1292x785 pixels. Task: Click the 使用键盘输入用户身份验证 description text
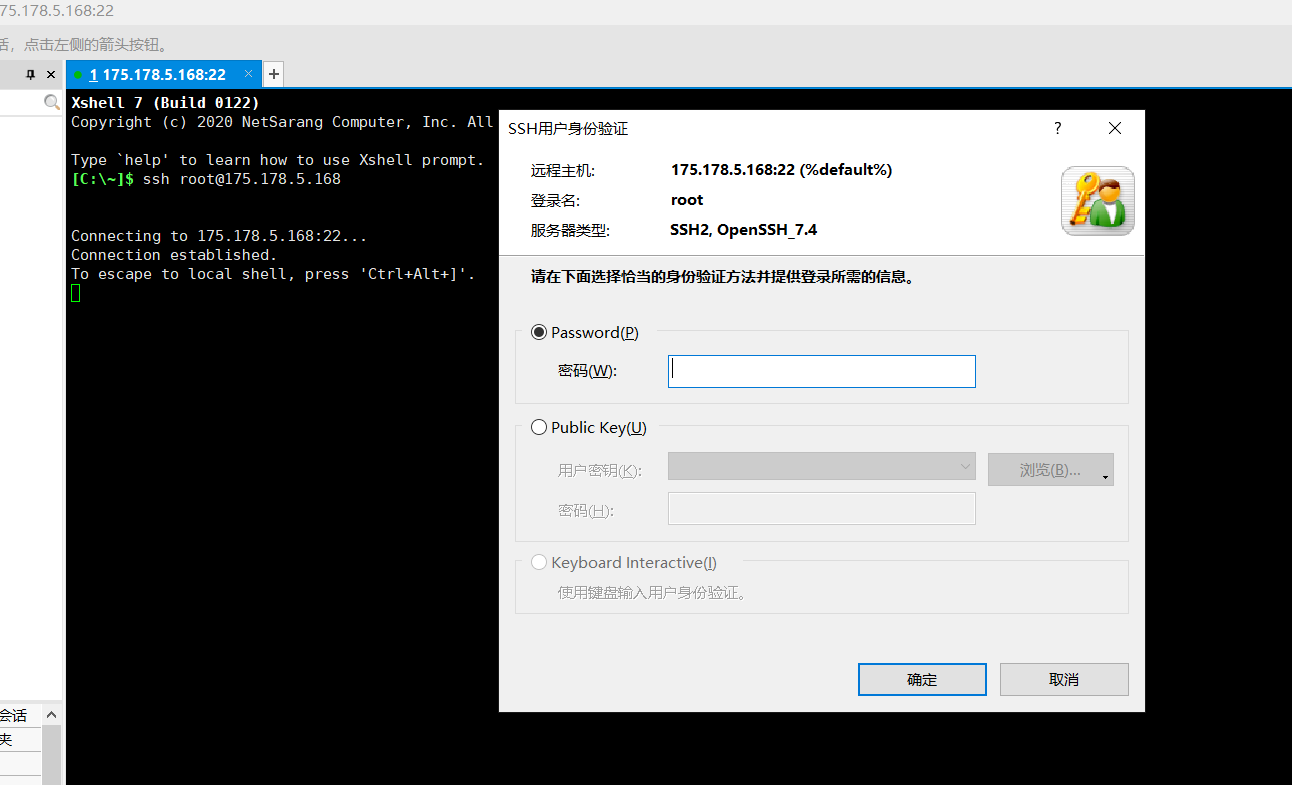653,592
